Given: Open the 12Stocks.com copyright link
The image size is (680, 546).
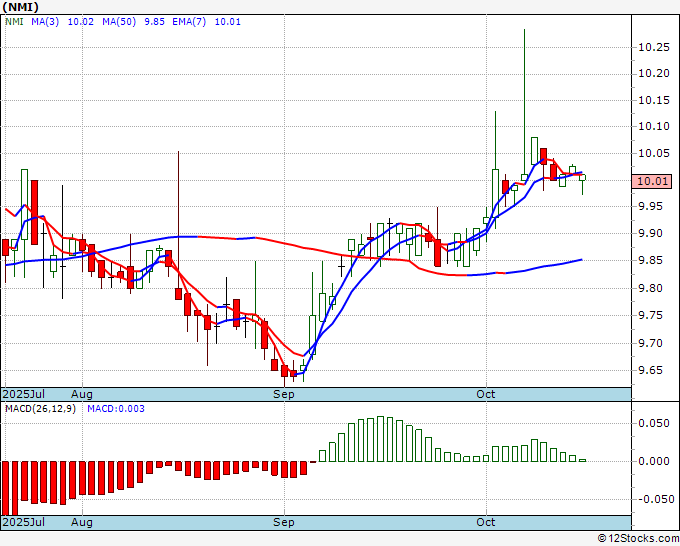Looking at the screenshot, I should click(x=638, y=539).
